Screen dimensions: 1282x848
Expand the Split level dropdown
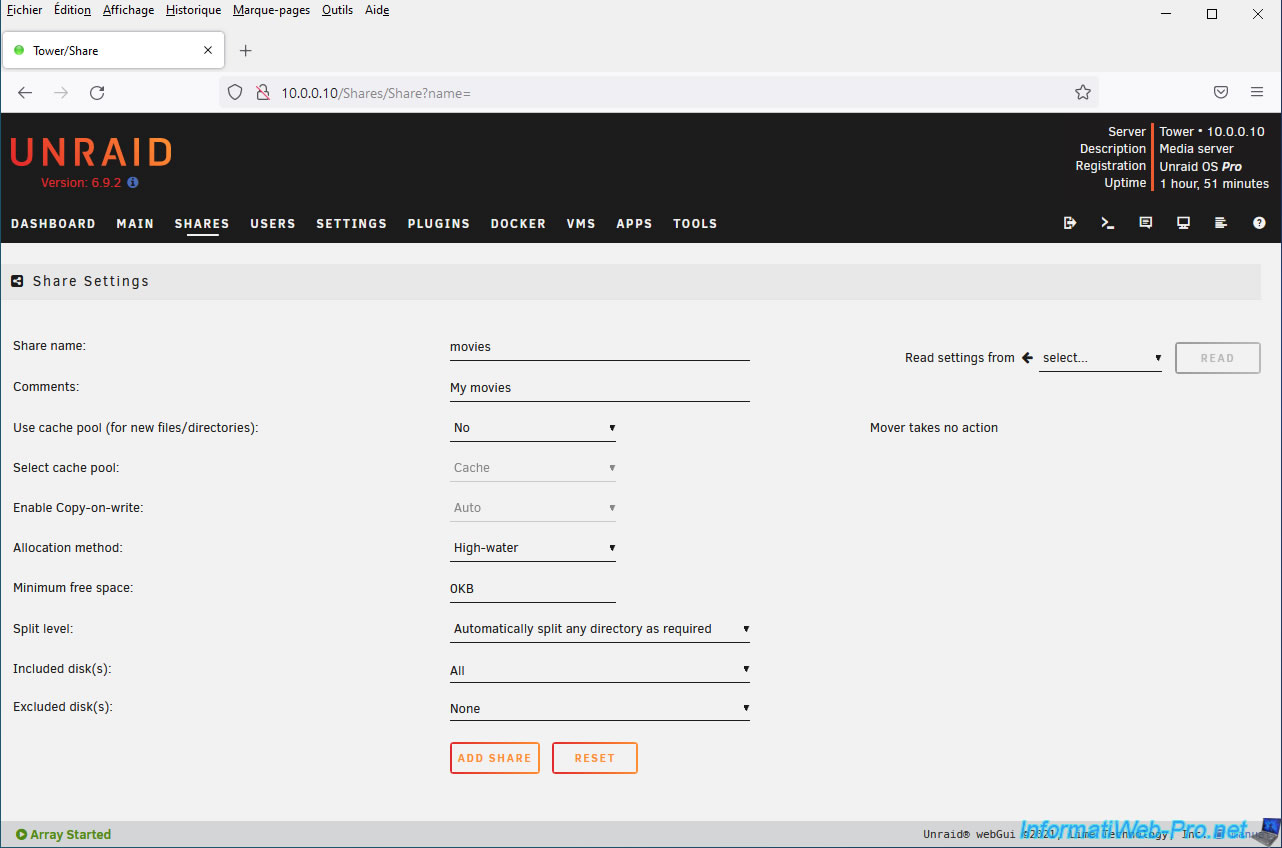599,629
